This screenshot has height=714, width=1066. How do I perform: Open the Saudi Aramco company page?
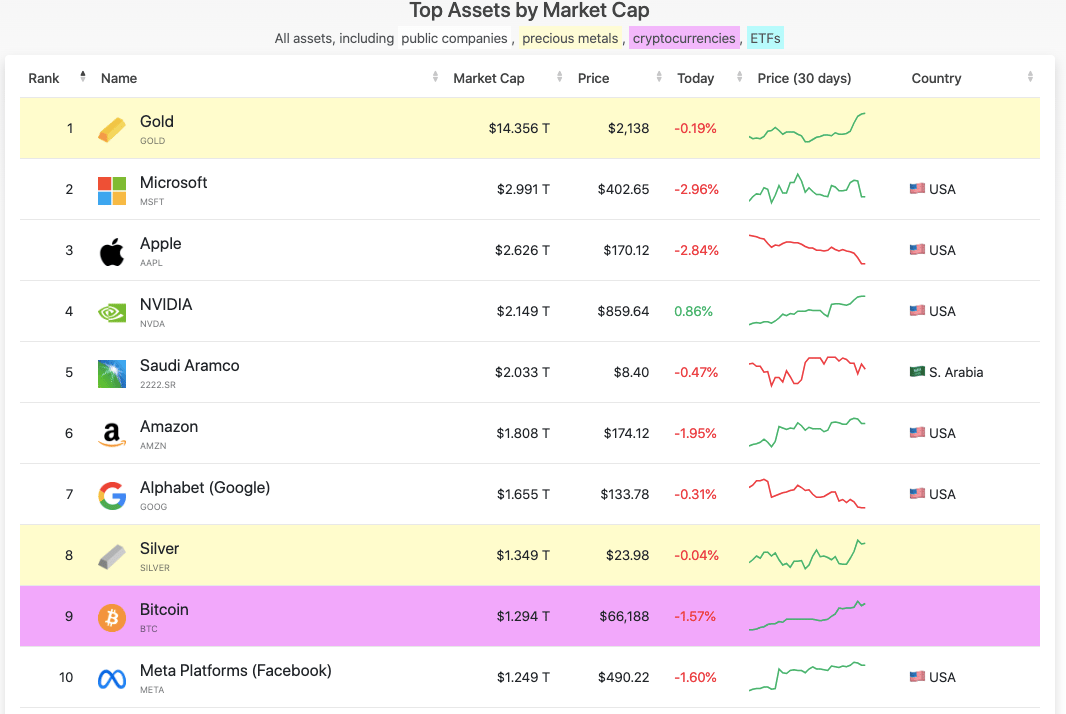[190, 366]
